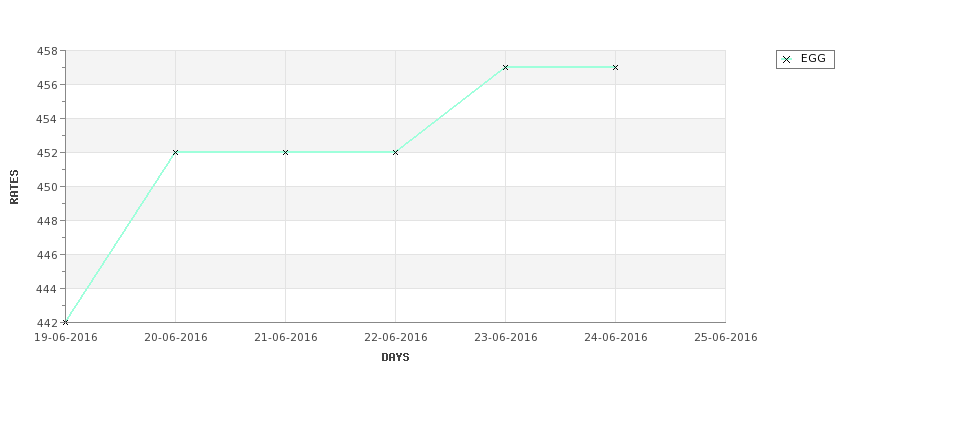Viewport: 975px width, 429px height.
Task: Click the 20-06-2016 x-axis date label
Action: point(175,338)
